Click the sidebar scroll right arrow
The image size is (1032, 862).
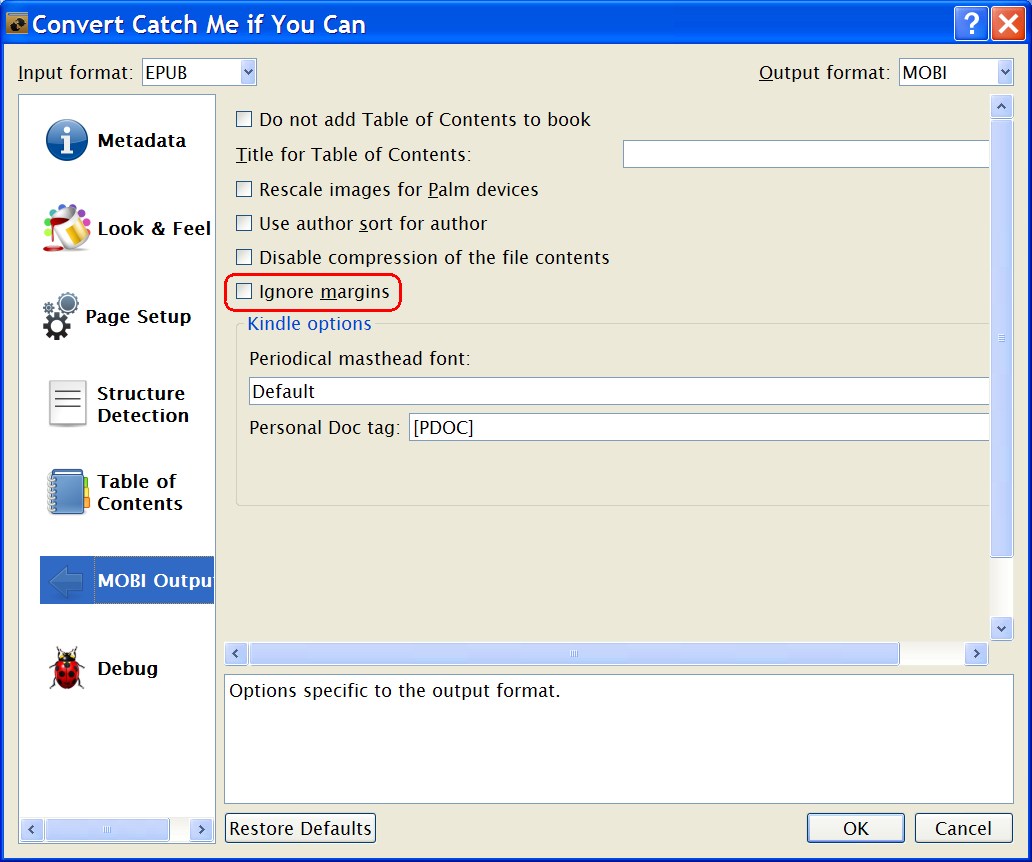coord(201,829)
